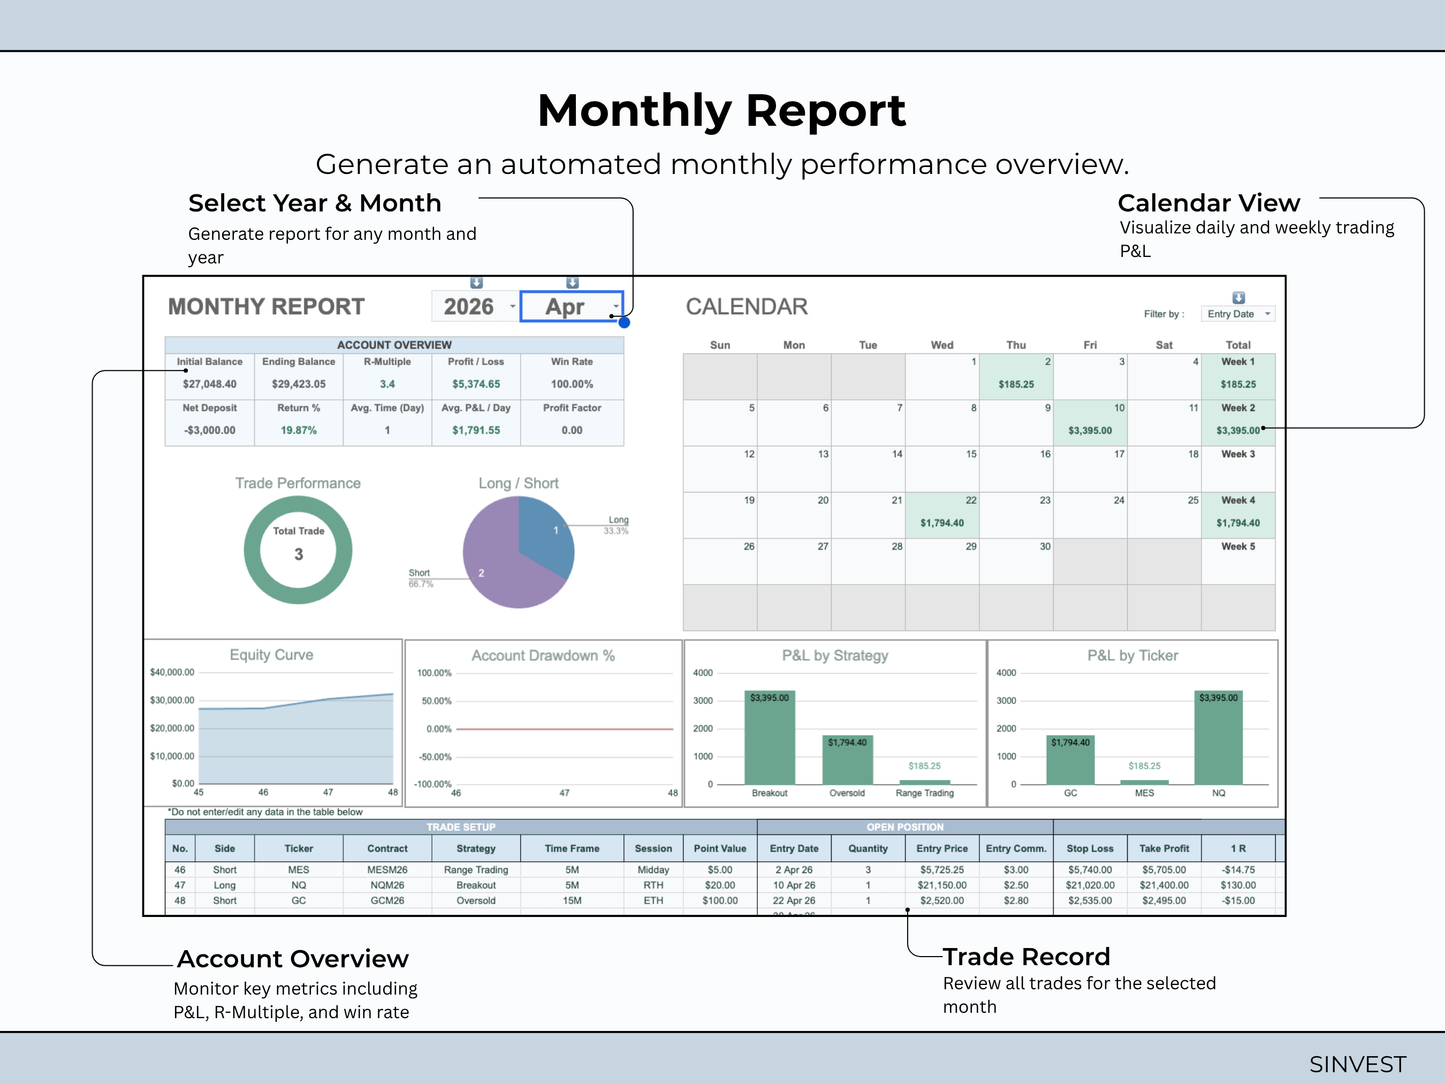Expand the Entry Date filter dropdown

click(1238, 314)
